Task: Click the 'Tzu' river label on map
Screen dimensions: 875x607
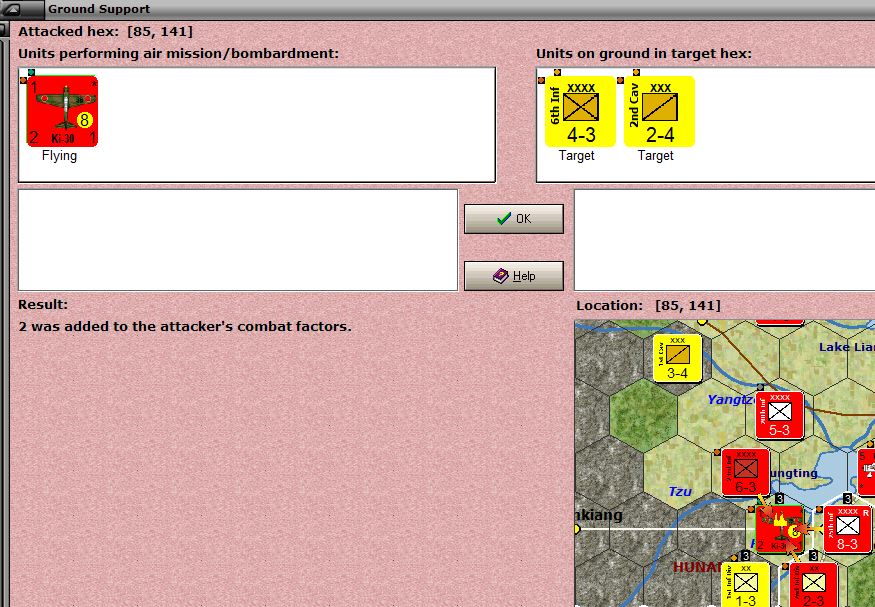Action: tap(680, 492)
